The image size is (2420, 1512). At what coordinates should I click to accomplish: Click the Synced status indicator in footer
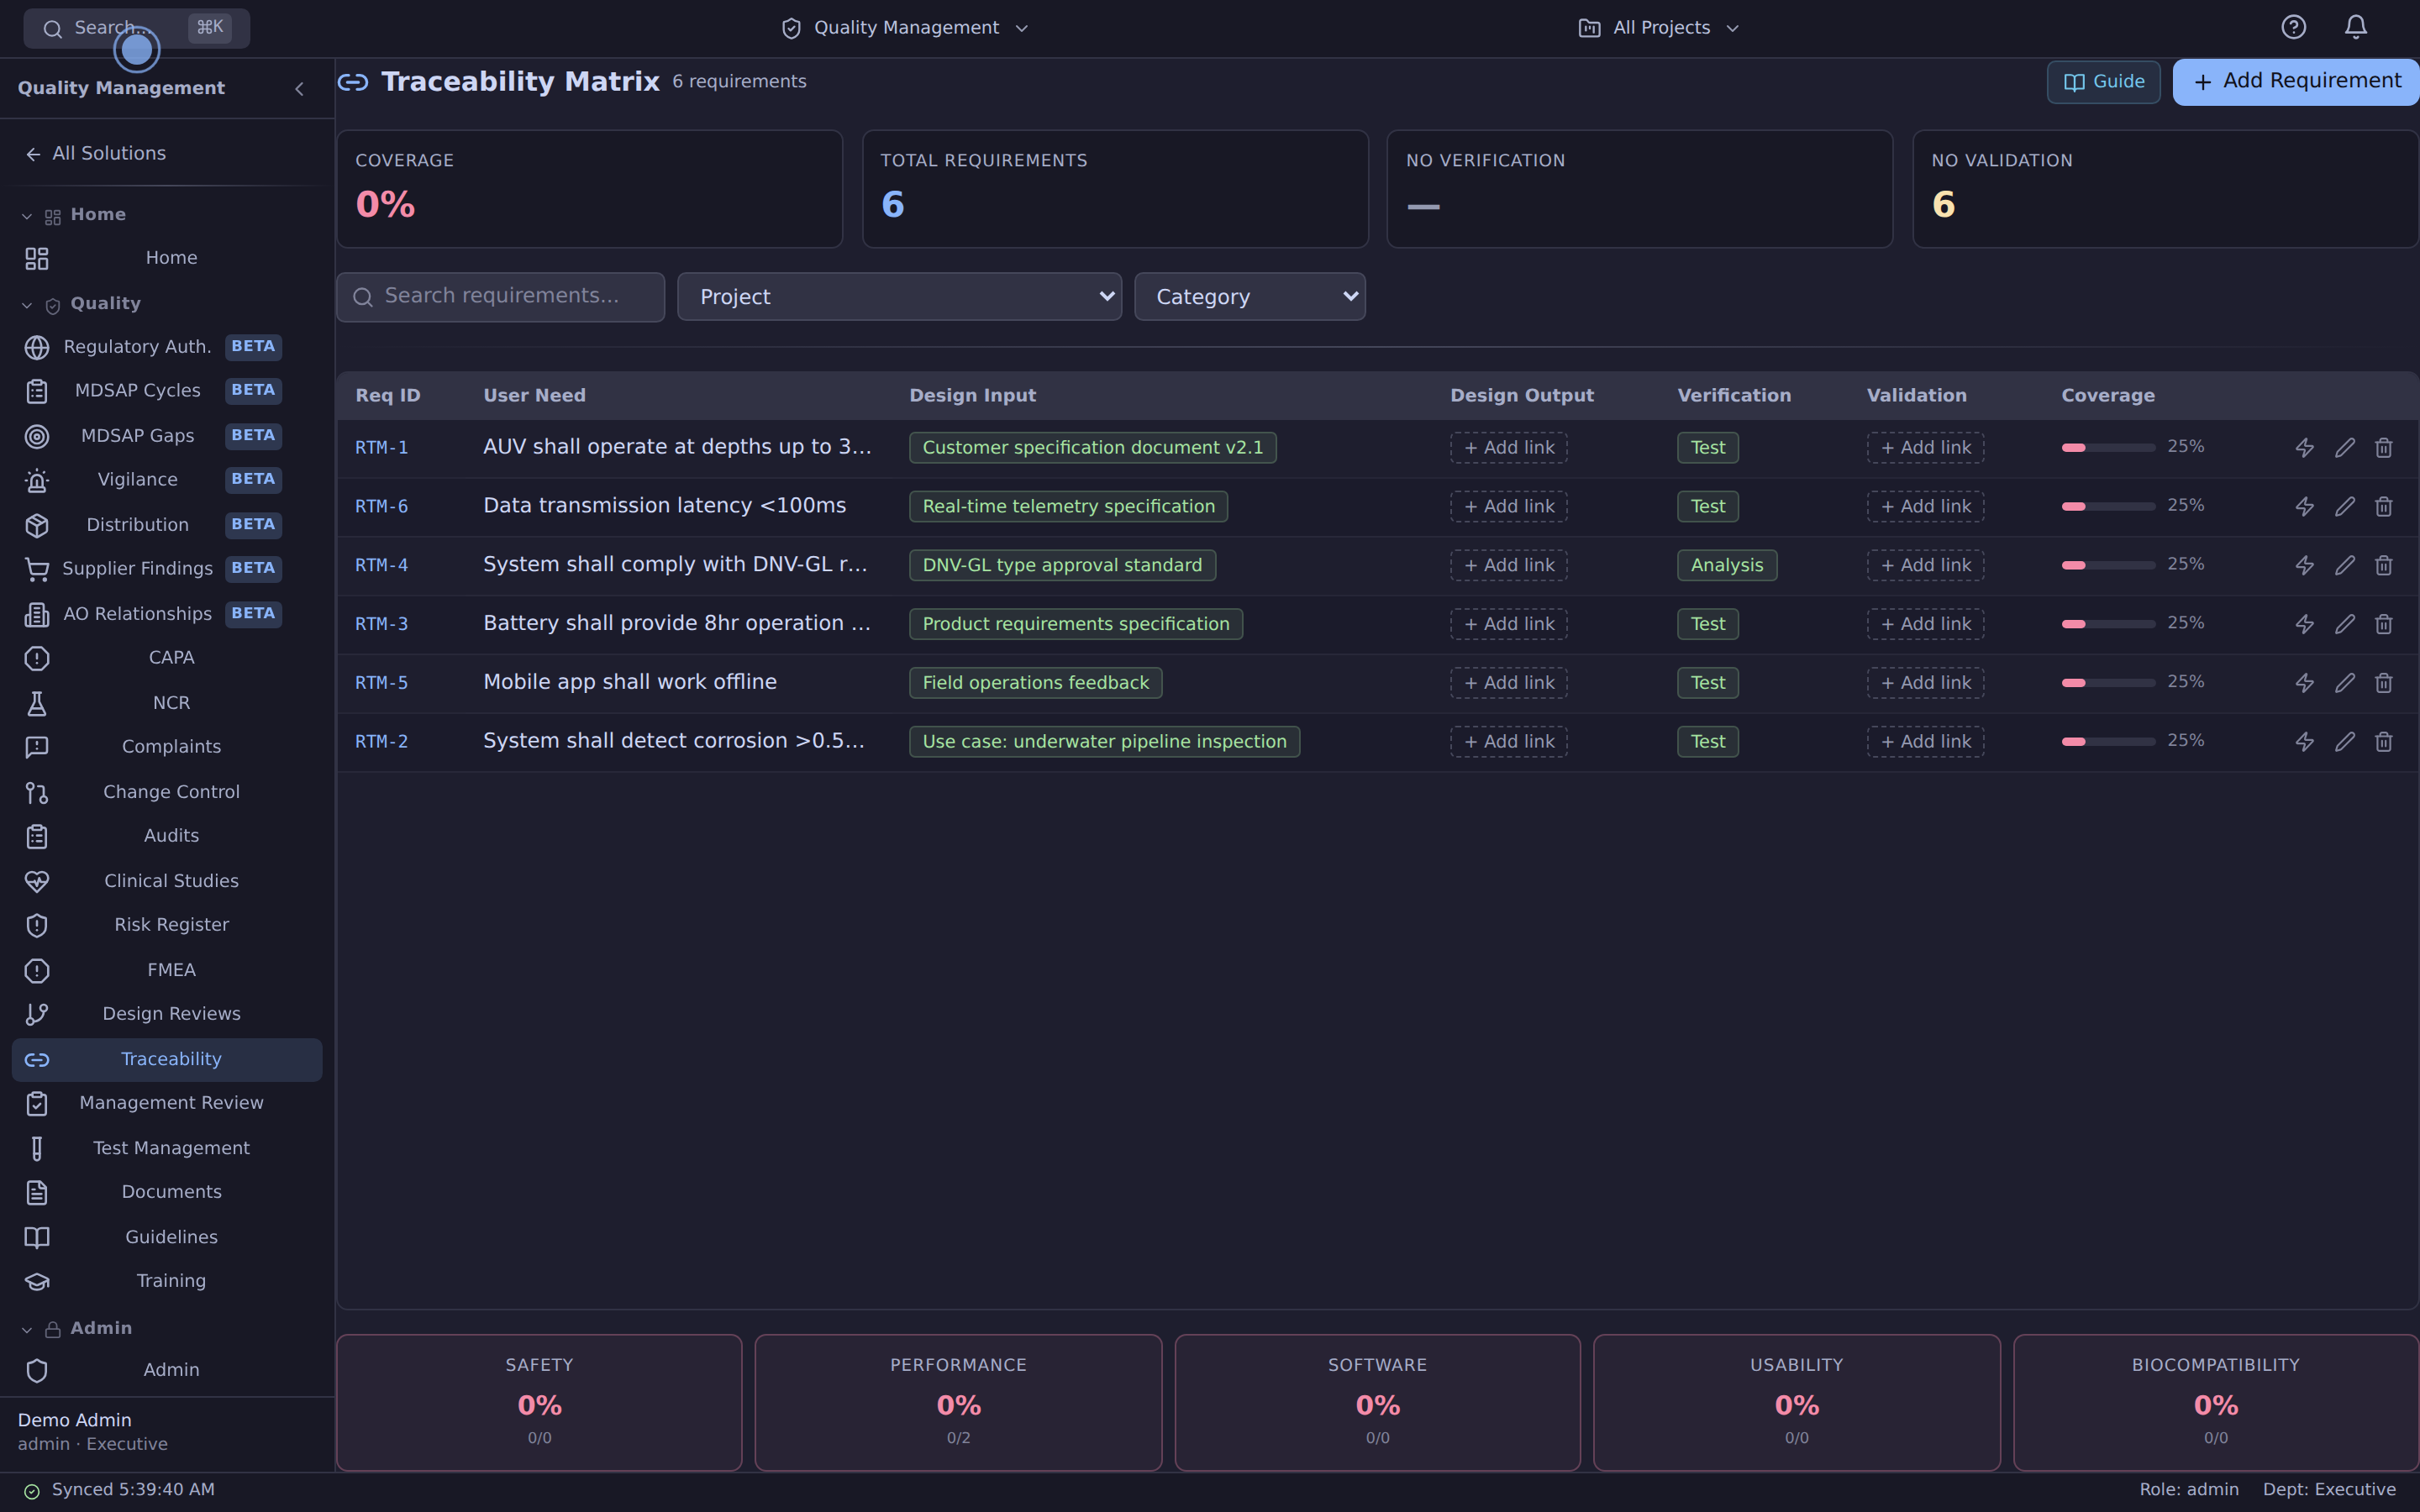point(119,1490)
